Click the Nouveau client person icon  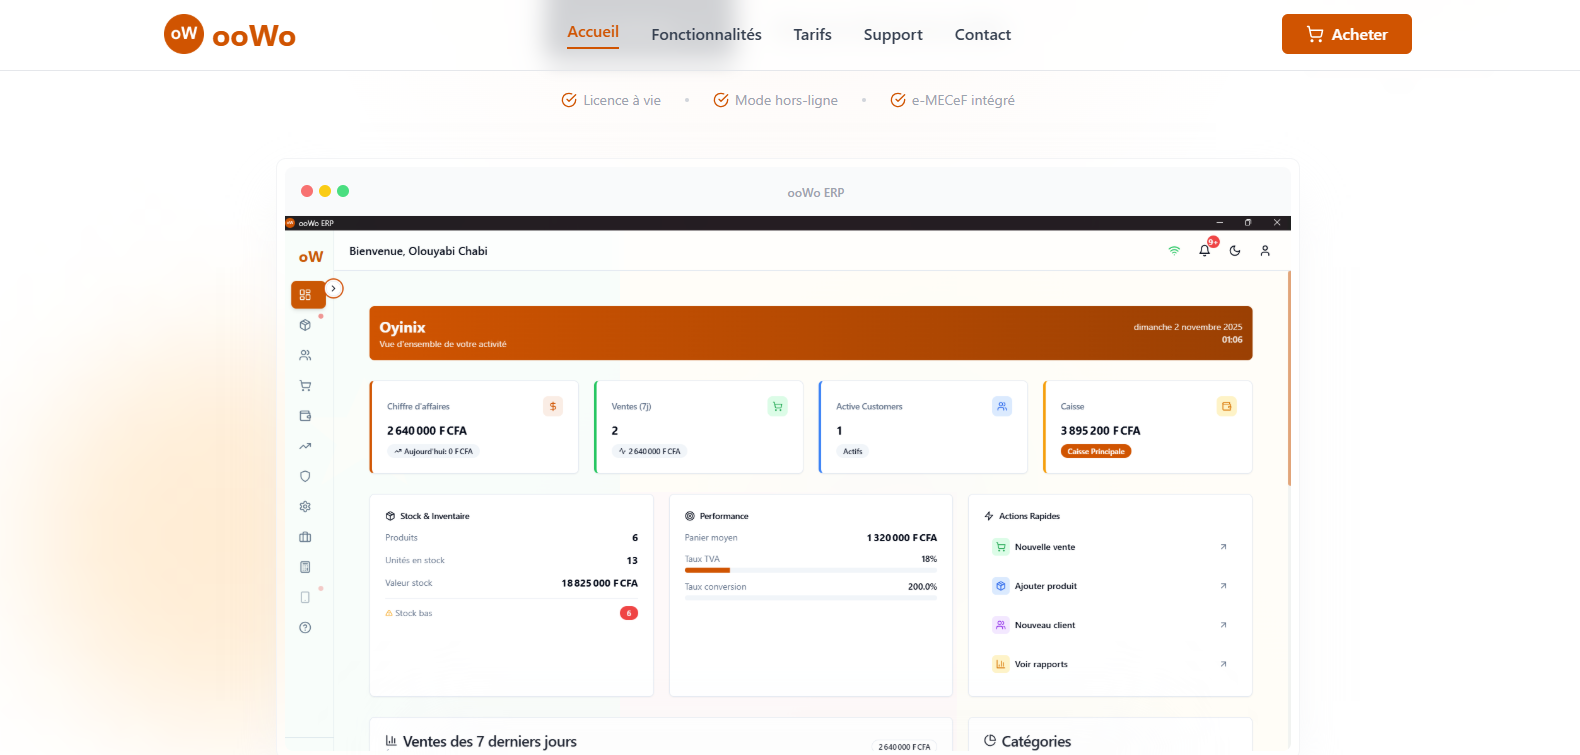pos(1001,625)
